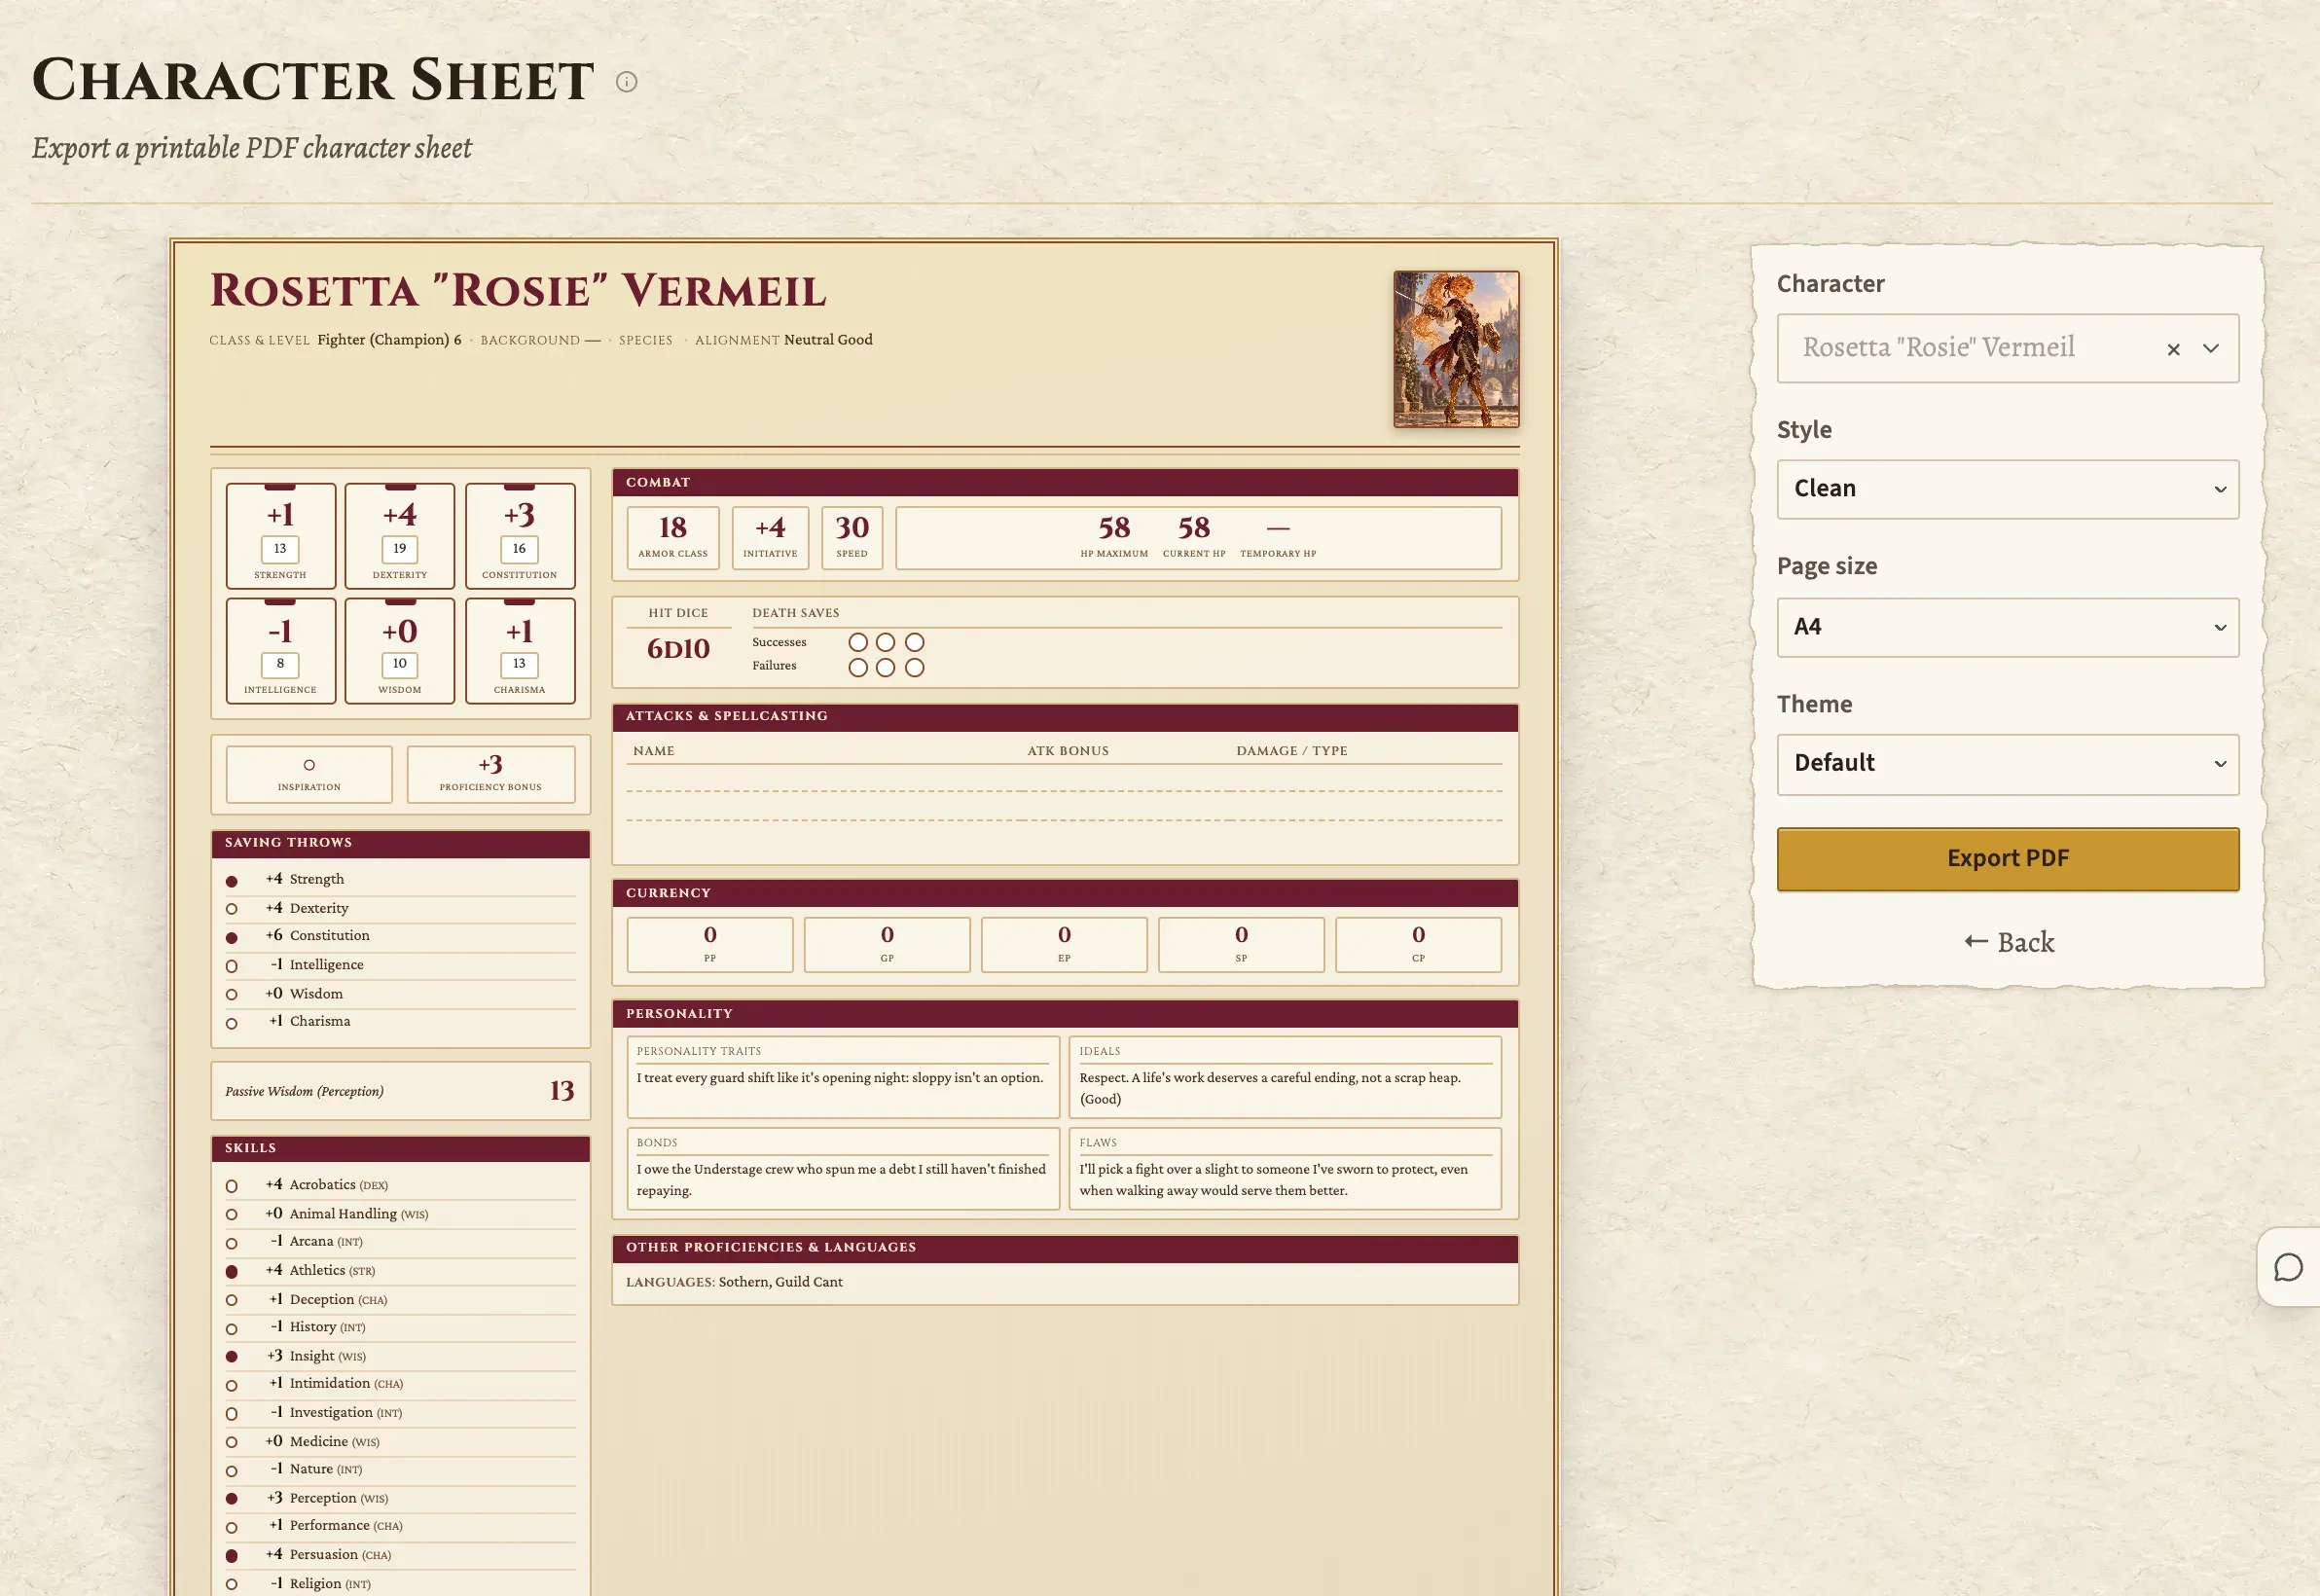The width and height of the screenshot is (2320, 1596).
Task: Toggle the Constitution saving throw proficiency dot
Action: [232, 938]
